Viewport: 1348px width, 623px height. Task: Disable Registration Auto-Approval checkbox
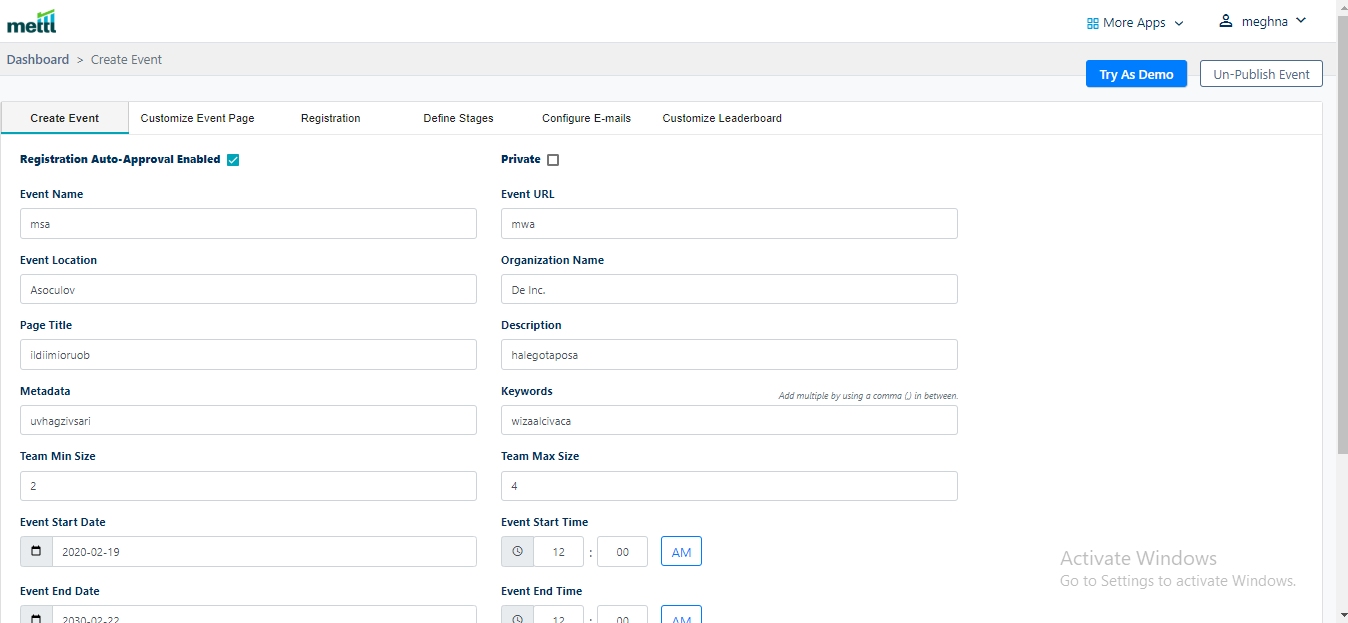click(233, 160)
